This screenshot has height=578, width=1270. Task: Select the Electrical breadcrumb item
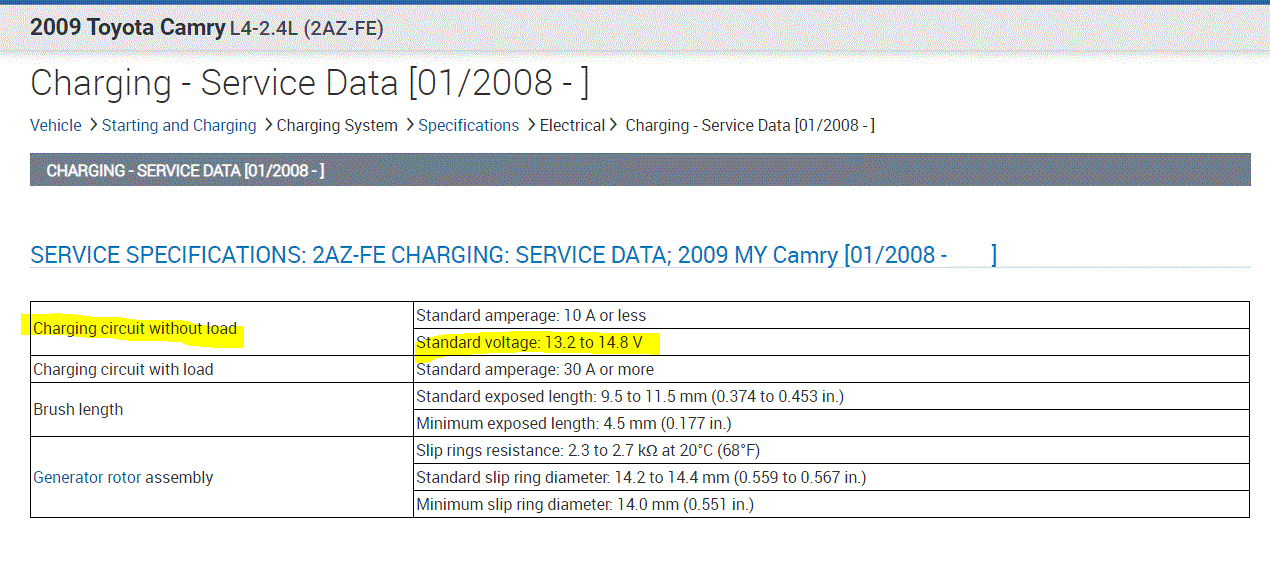point(572,126)
